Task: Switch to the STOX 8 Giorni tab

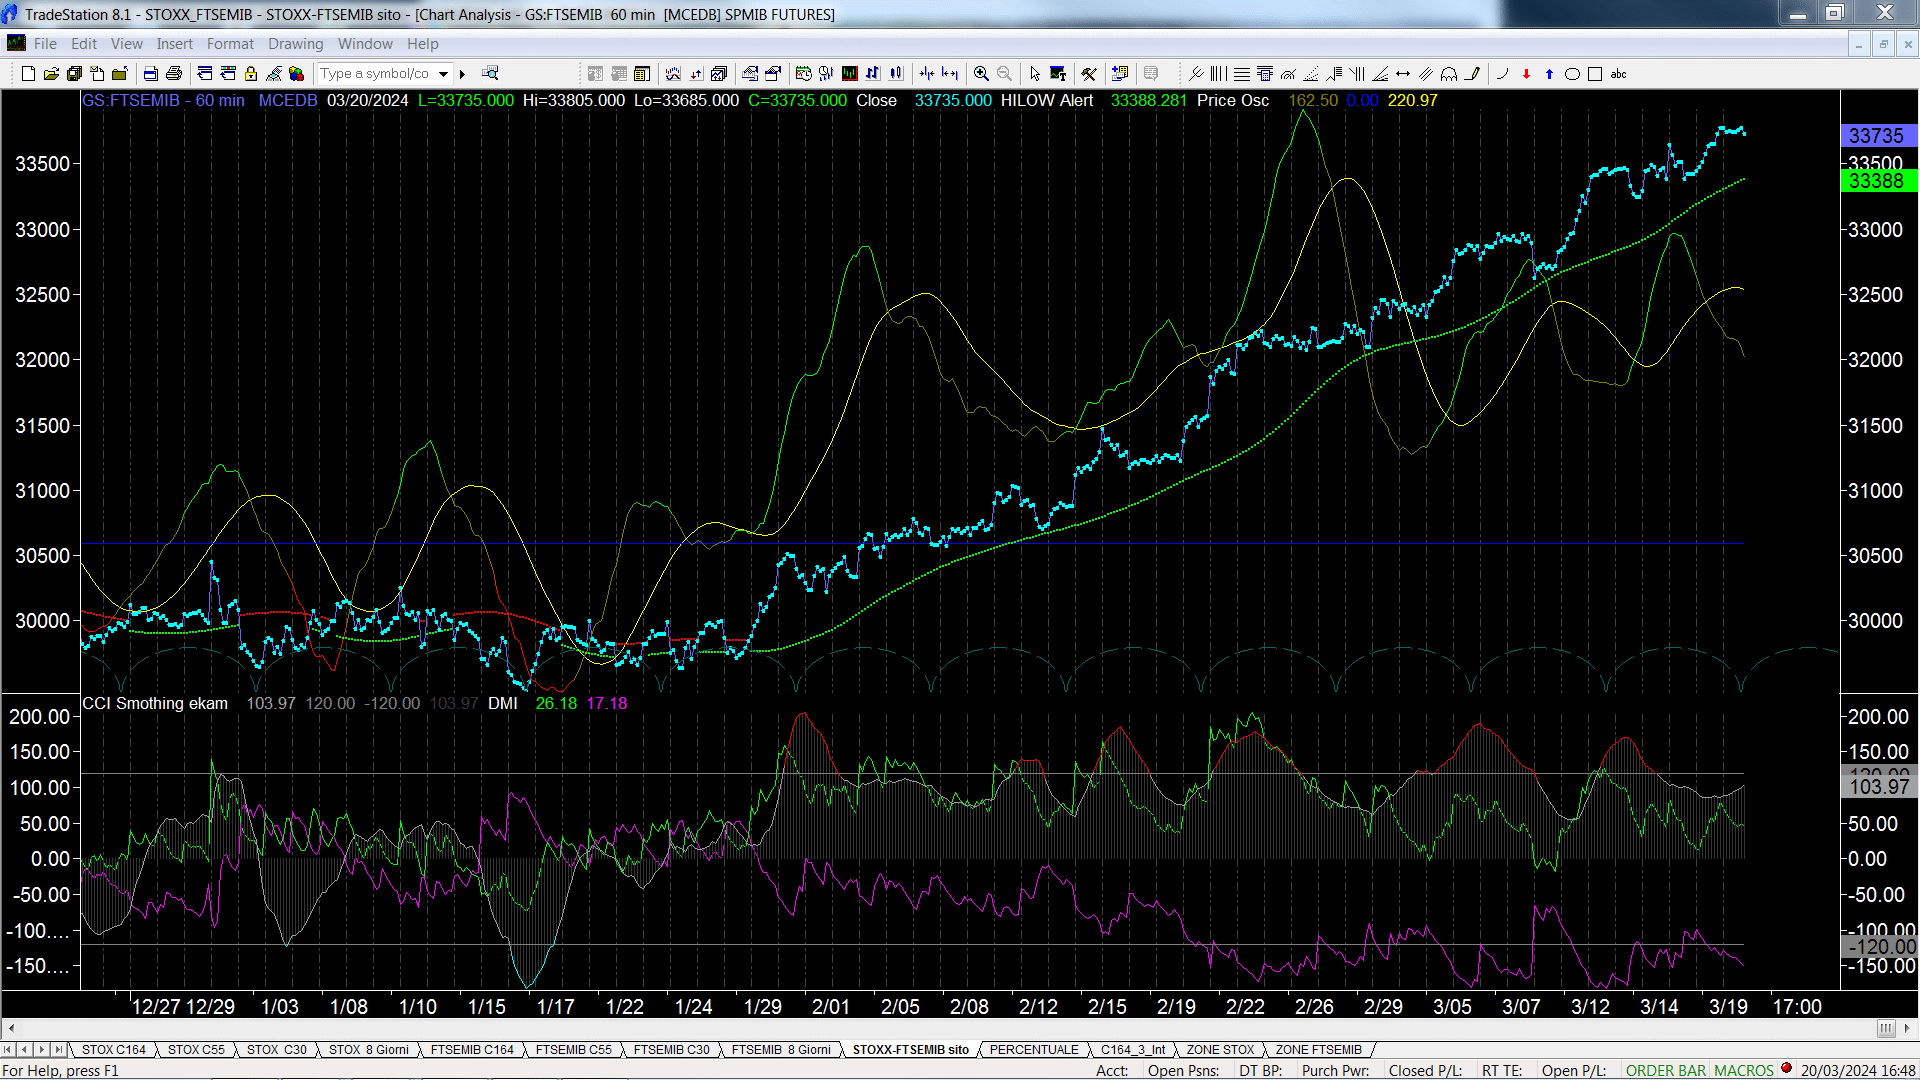Action: point(368,1050)
